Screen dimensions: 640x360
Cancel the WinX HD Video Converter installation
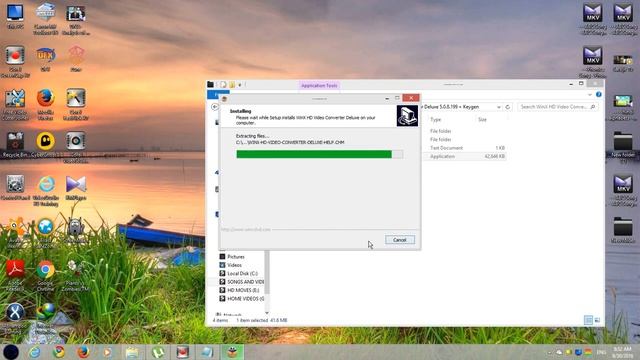point(400,240)
